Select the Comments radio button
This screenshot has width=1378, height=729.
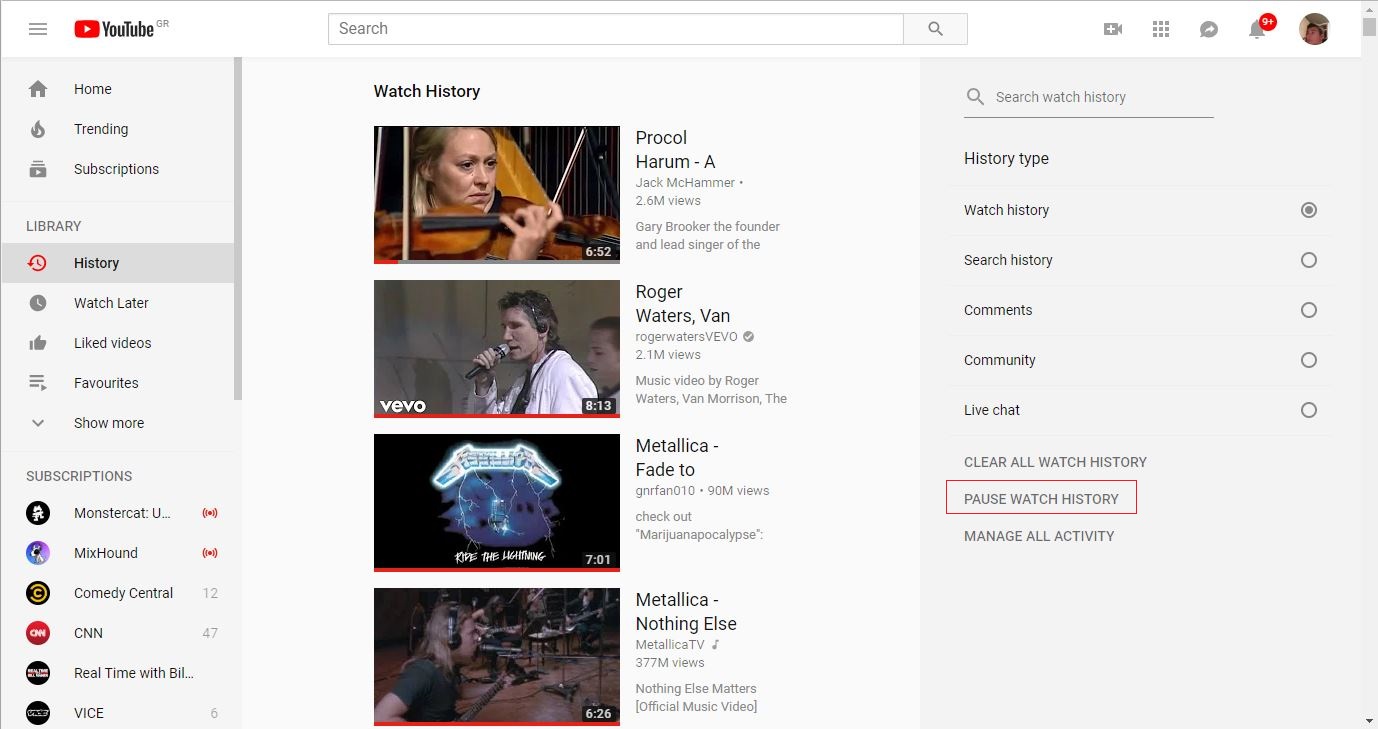[x=1309, y=310]
